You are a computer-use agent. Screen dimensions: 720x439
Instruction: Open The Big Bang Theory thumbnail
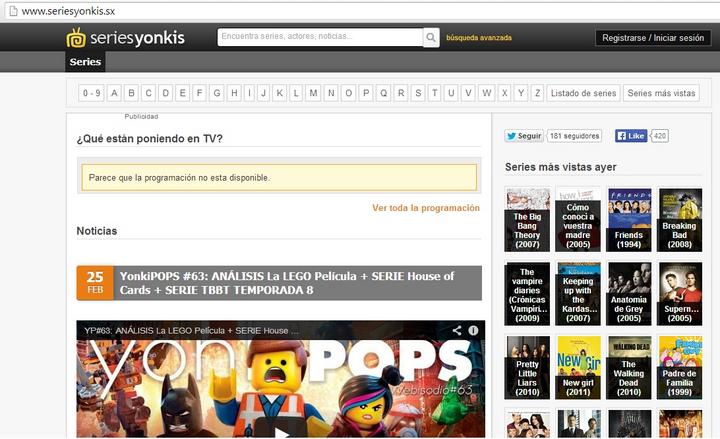pyautogui.click(x=527, y=219)
